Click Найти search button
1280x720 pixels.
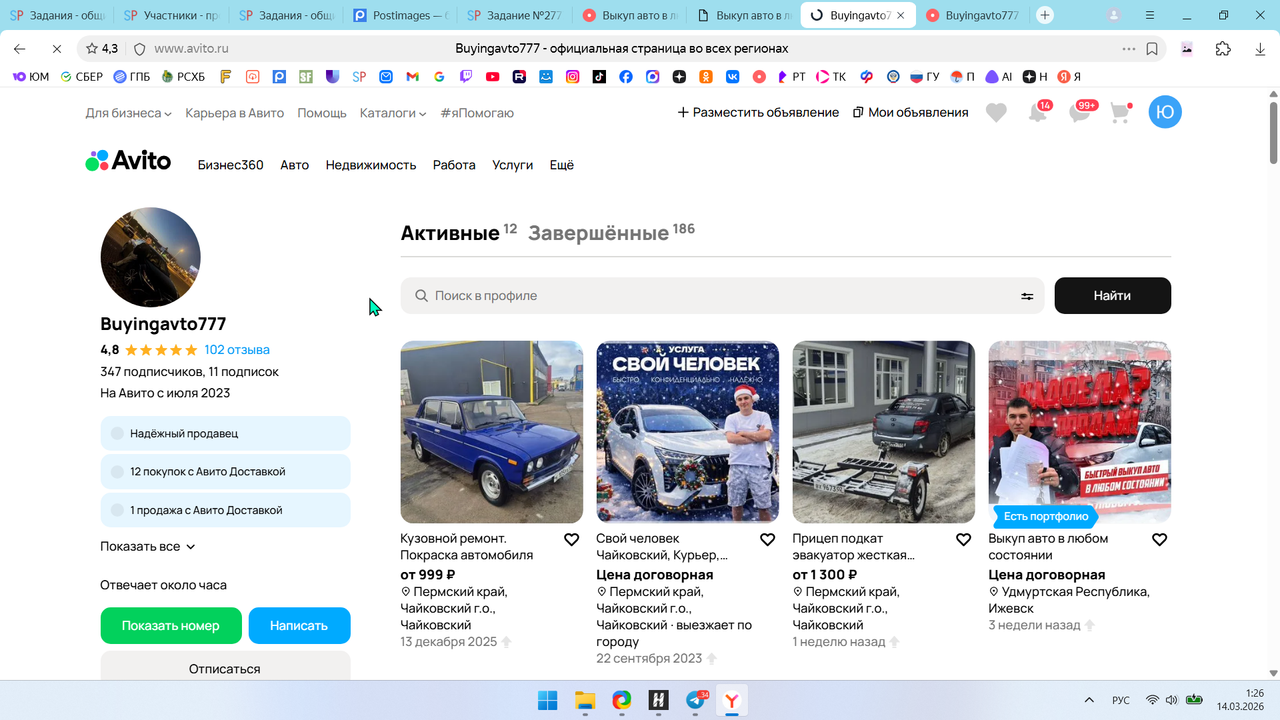1112,296
